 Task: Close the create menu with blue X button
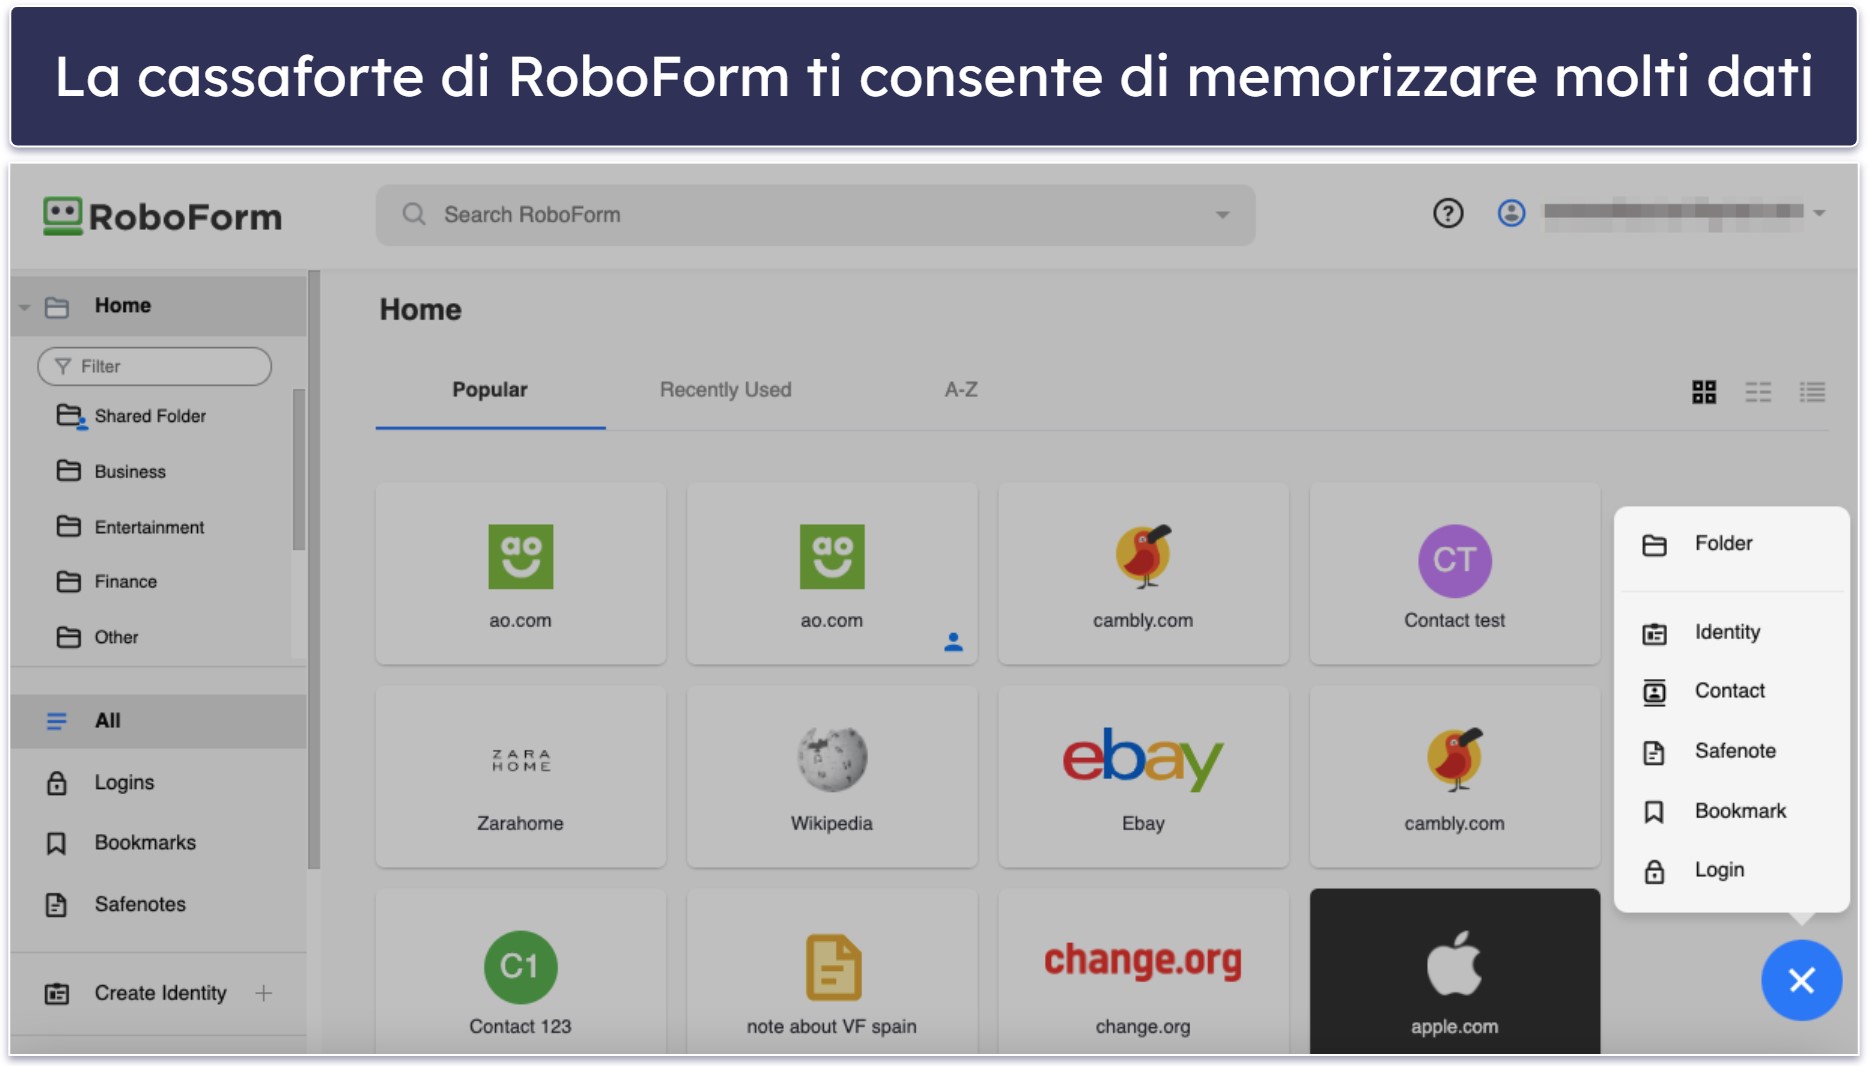pos(1801,980)
